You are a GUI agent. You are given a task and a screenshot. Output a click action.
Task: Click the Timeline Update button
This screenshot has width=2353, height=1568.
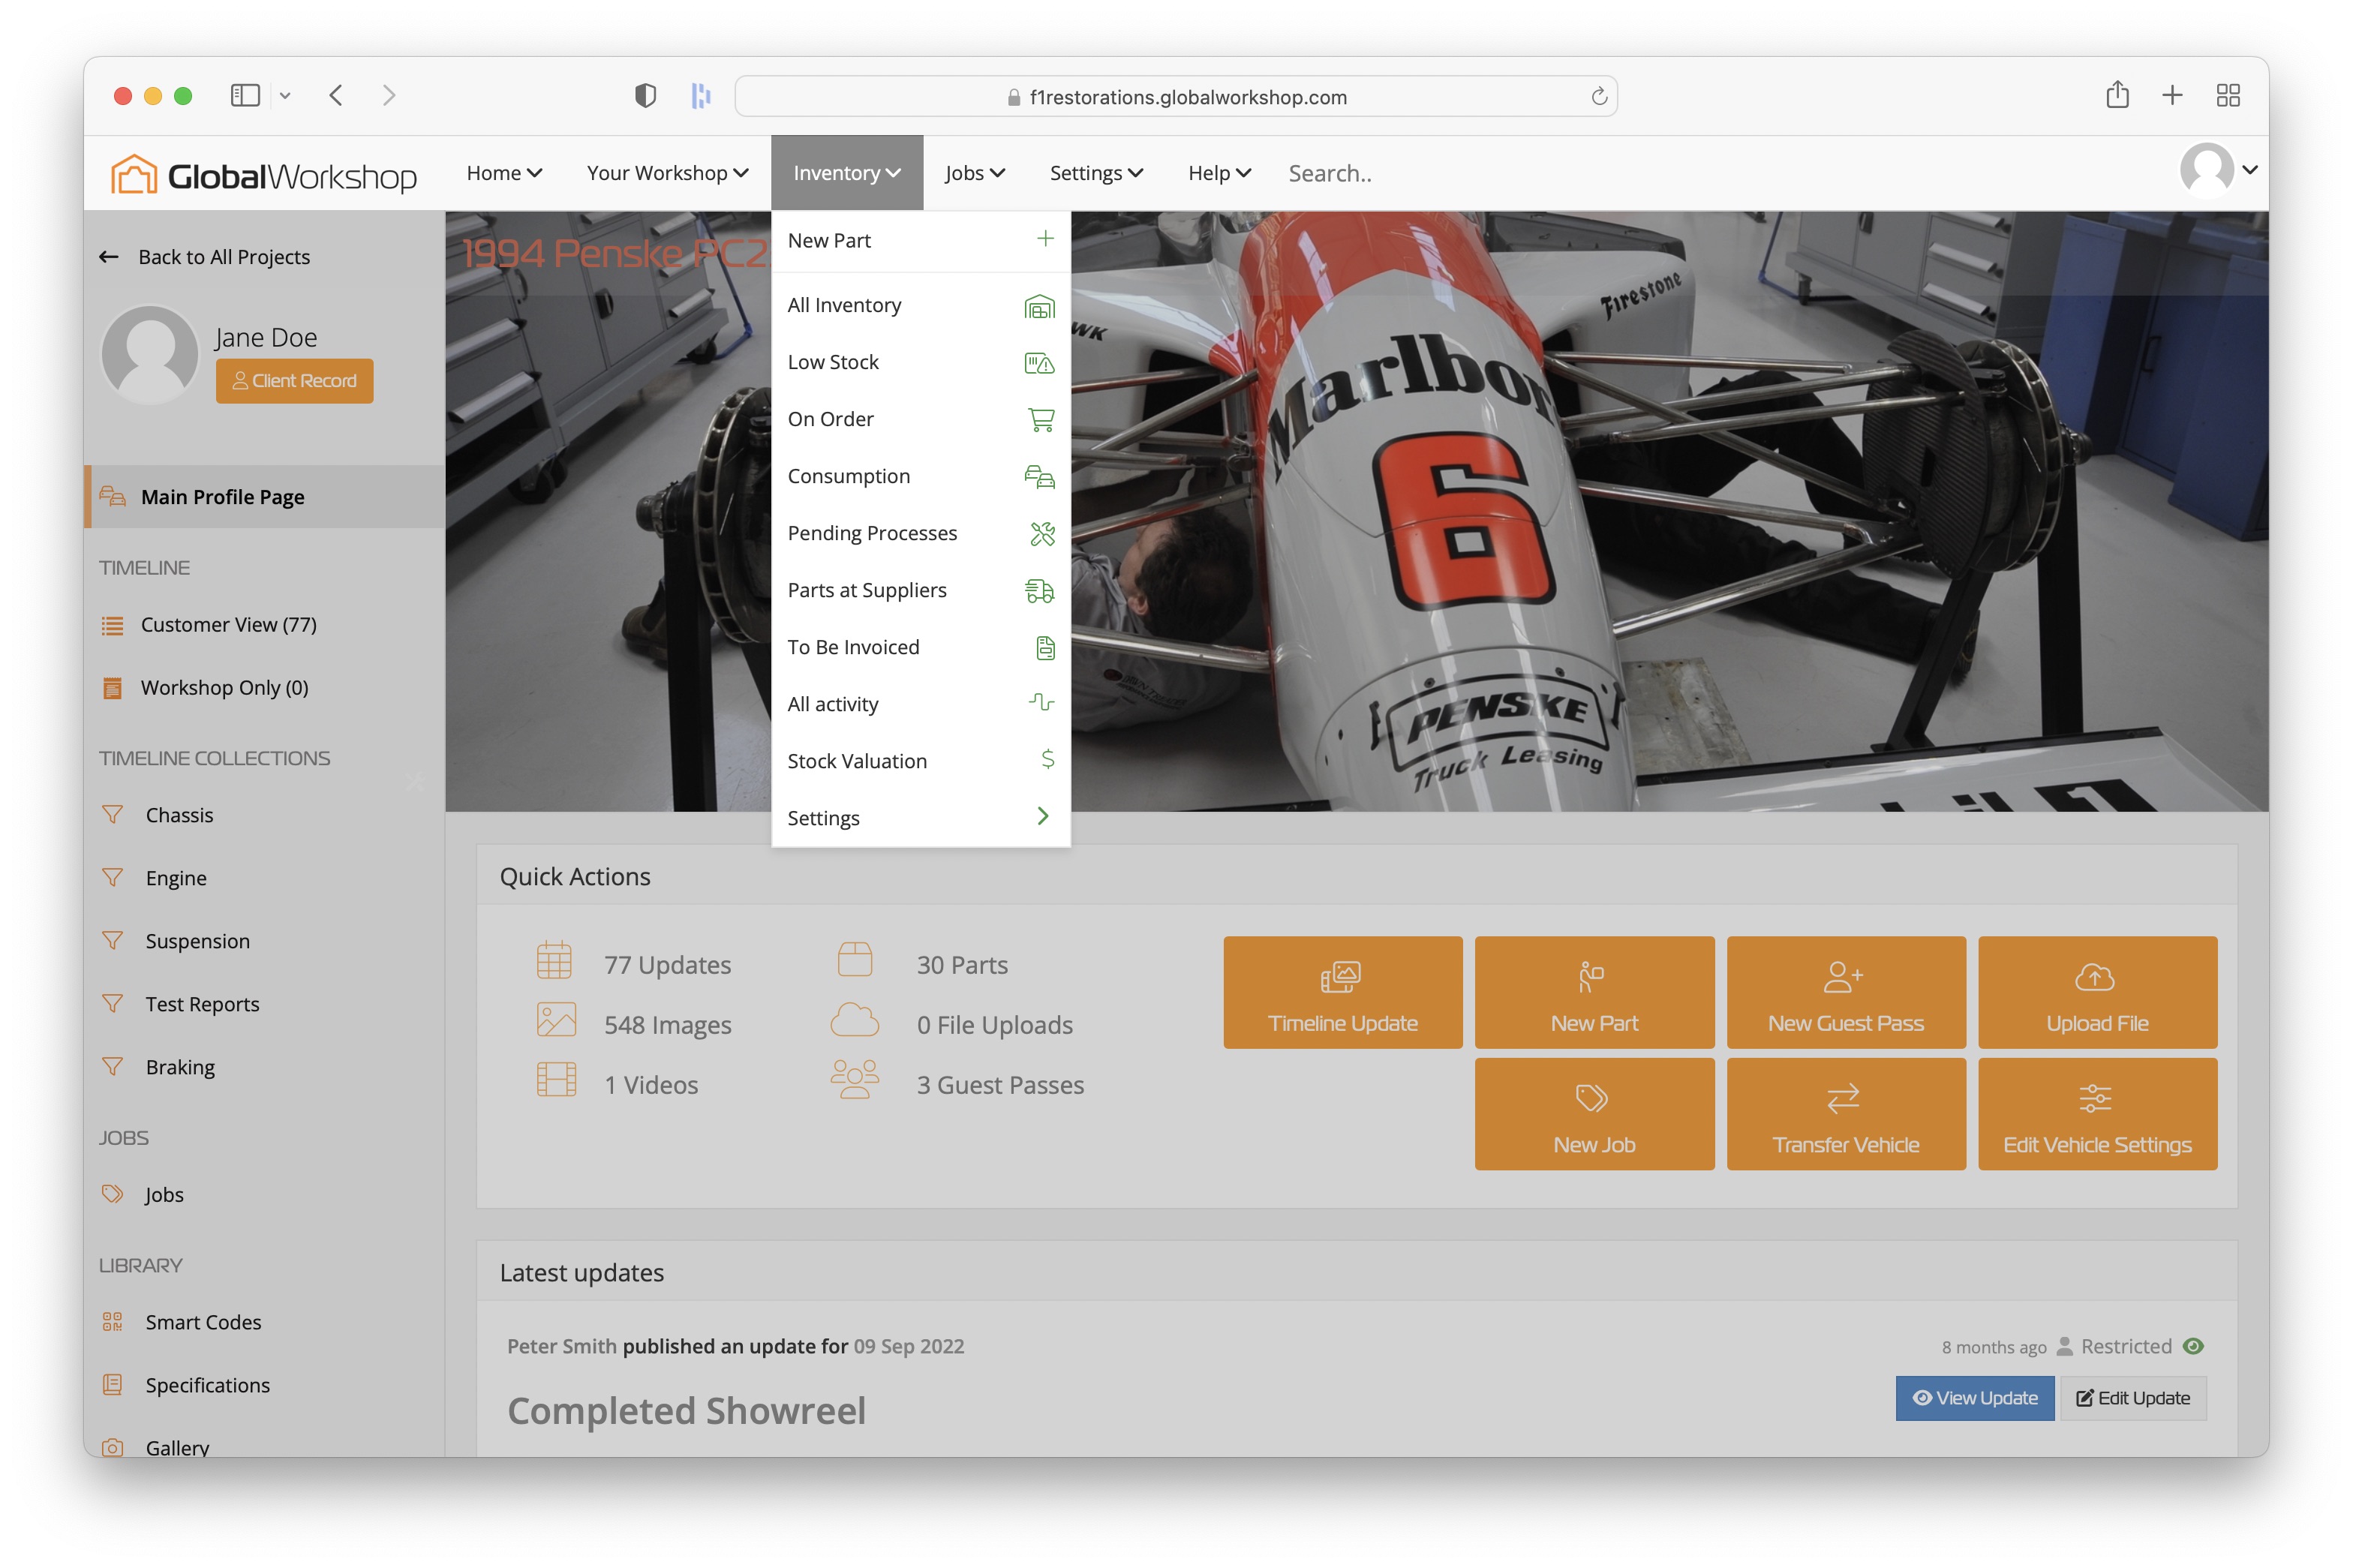[1342, 992]
